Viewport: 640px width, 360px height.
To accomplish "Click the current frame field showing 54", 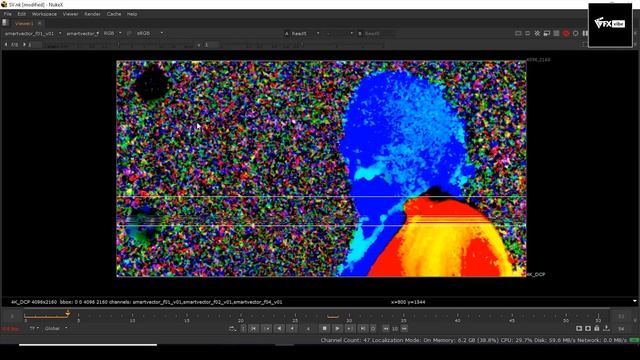I will point(621,329).
